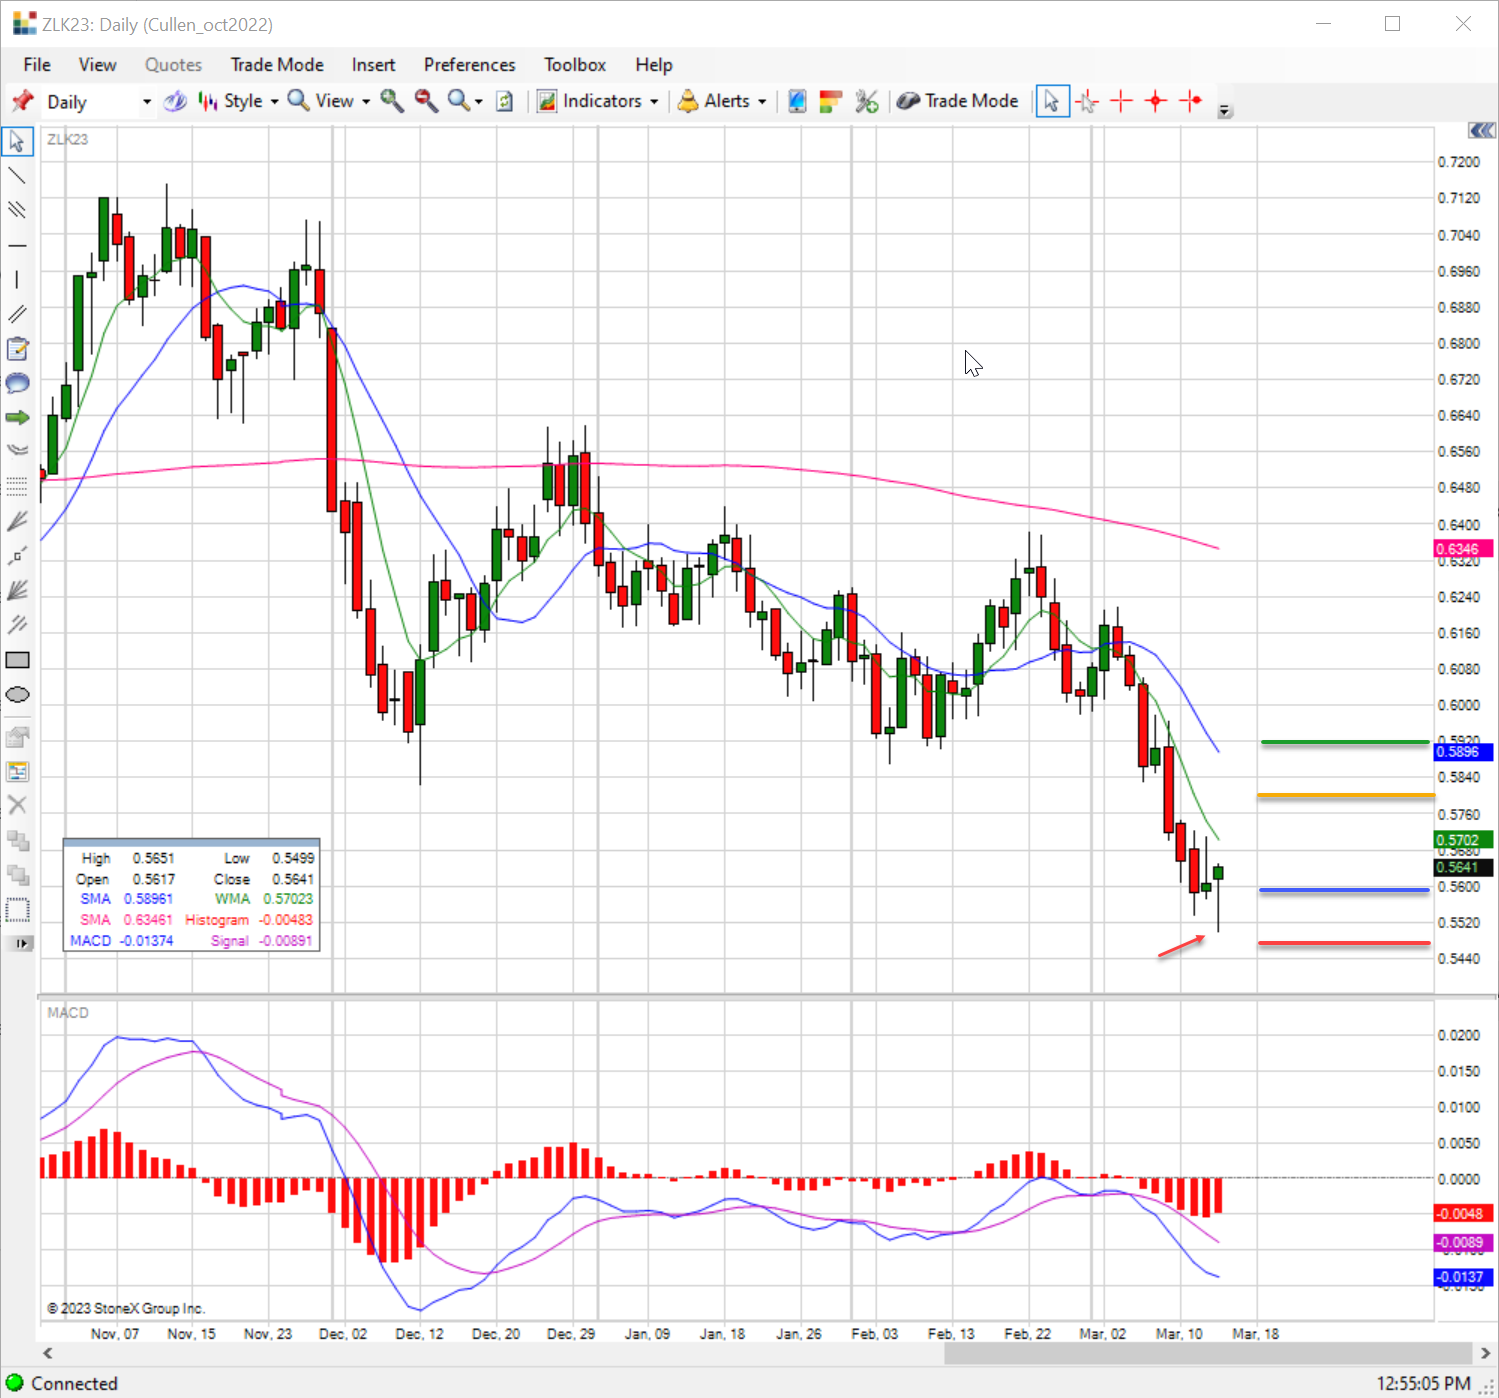Open the Daily timeframe dropdown
This screenshot has height=1398, width=1499.
point(98,102)
